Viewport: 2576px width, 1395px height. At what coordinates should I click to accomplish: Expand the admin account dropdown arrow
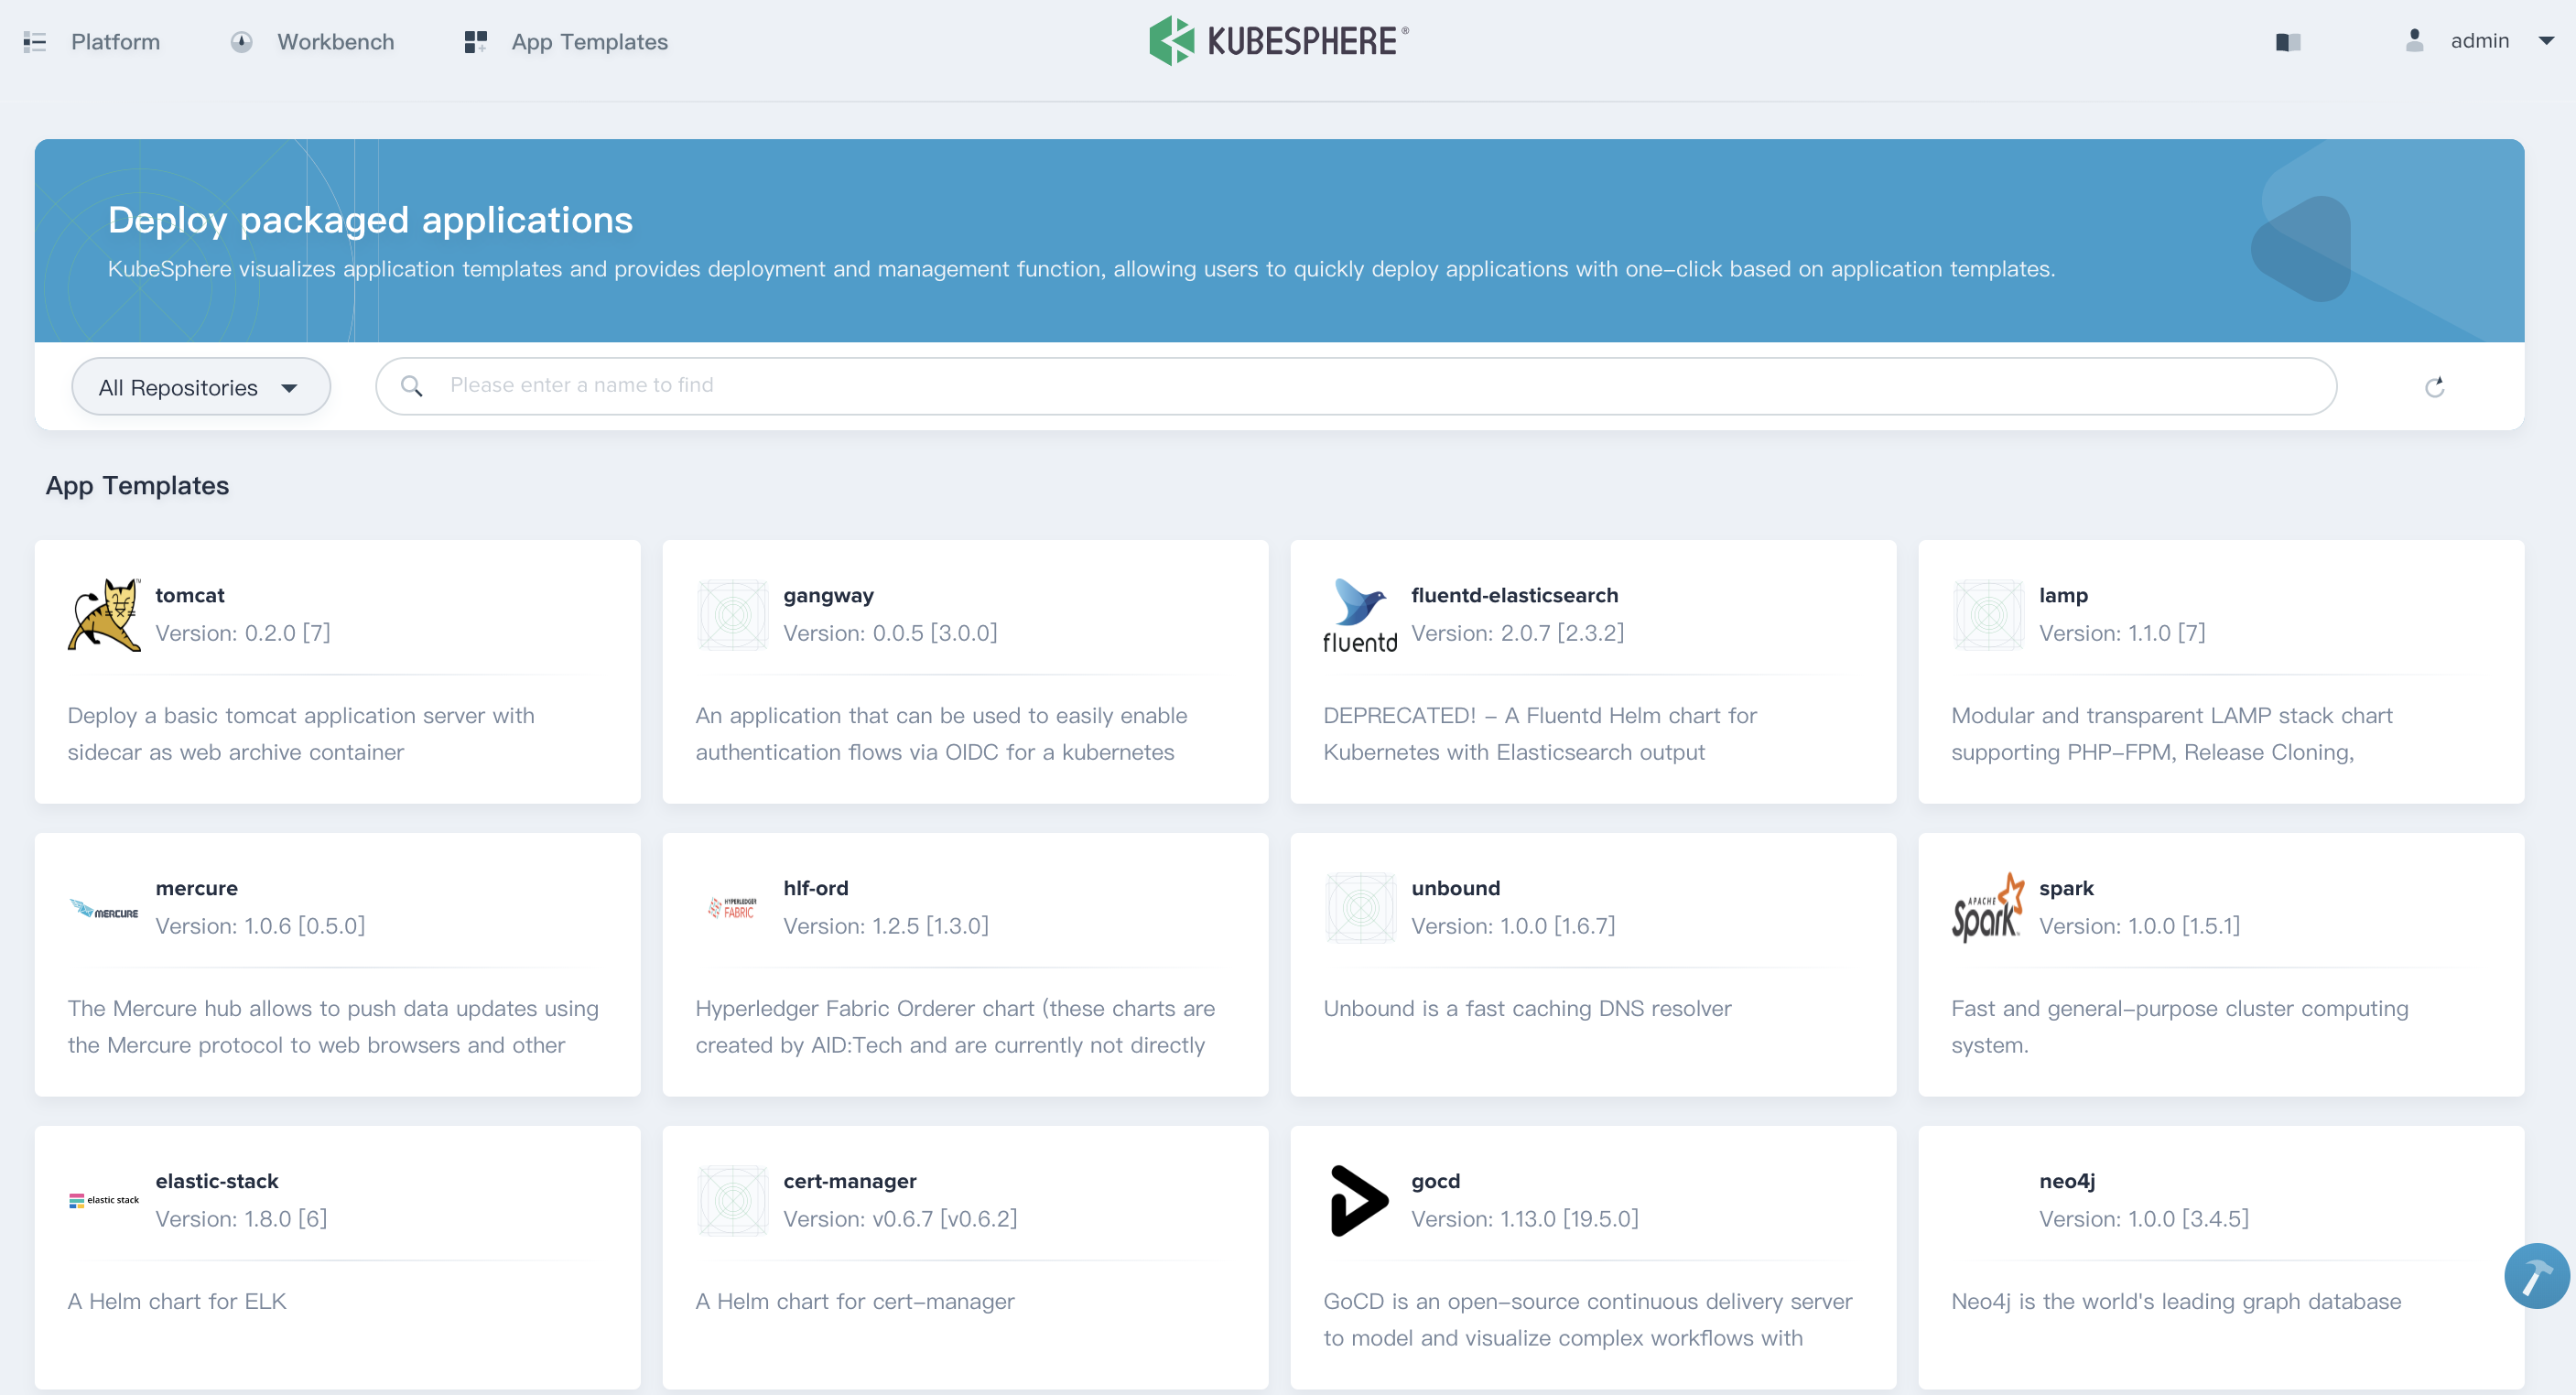tap(2546, 41)
